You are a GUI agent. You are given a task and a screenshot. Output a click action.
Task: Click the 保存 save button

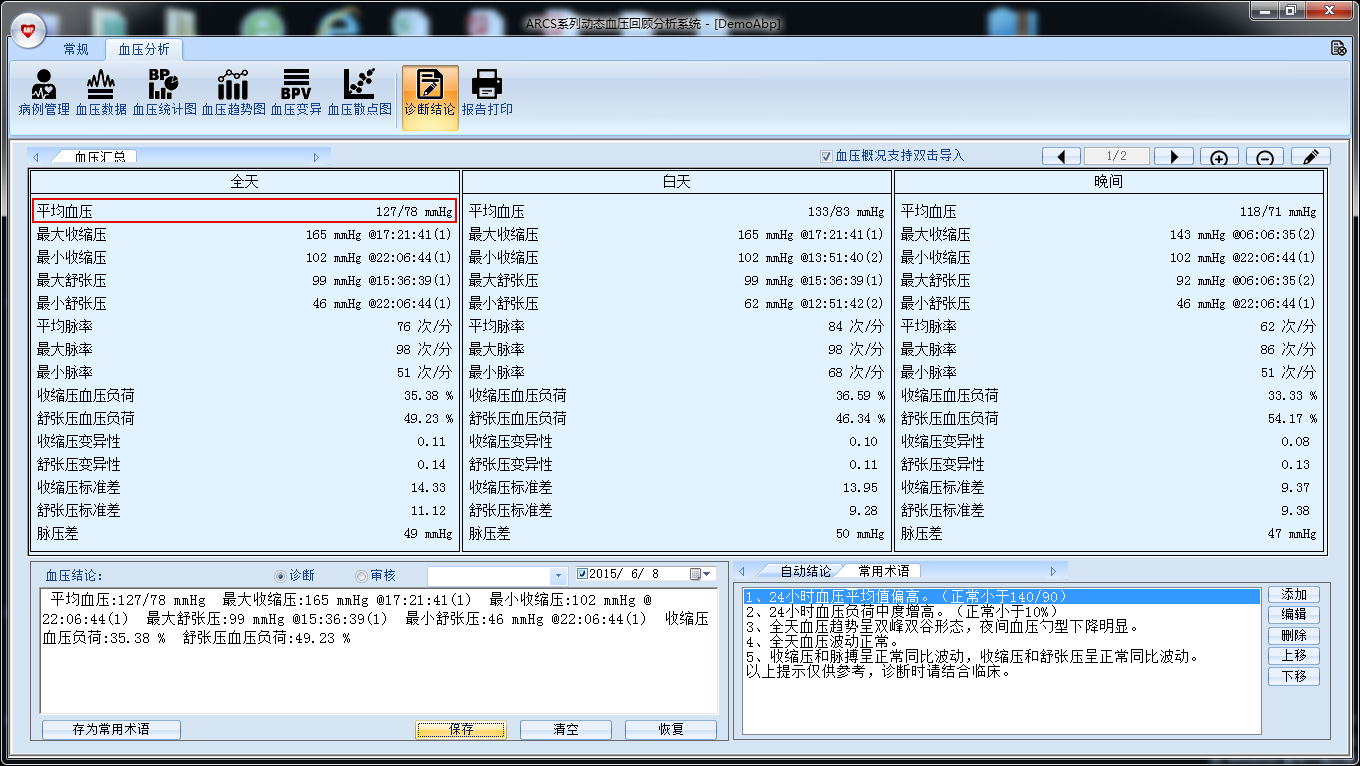click(461, 730)
